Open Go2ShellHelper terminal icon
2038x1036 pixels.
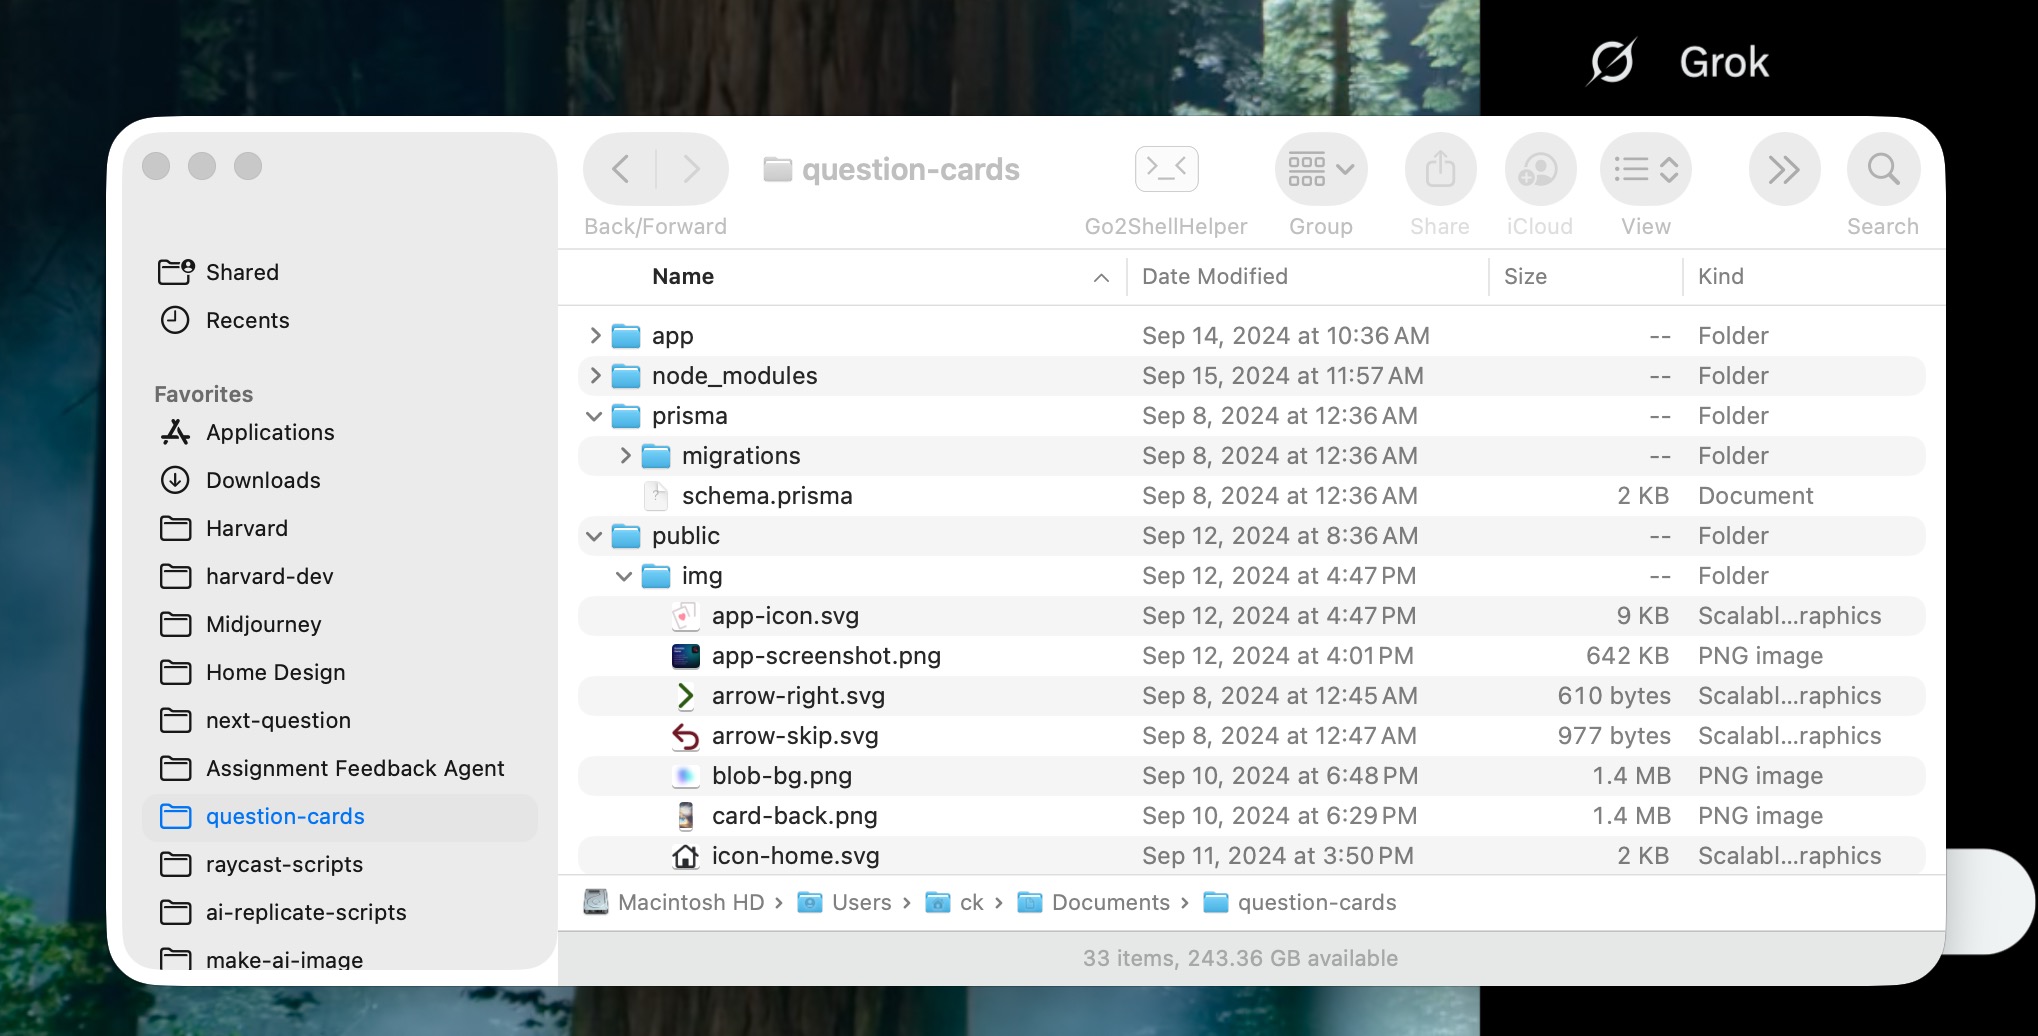click(x=1166, y=168)
